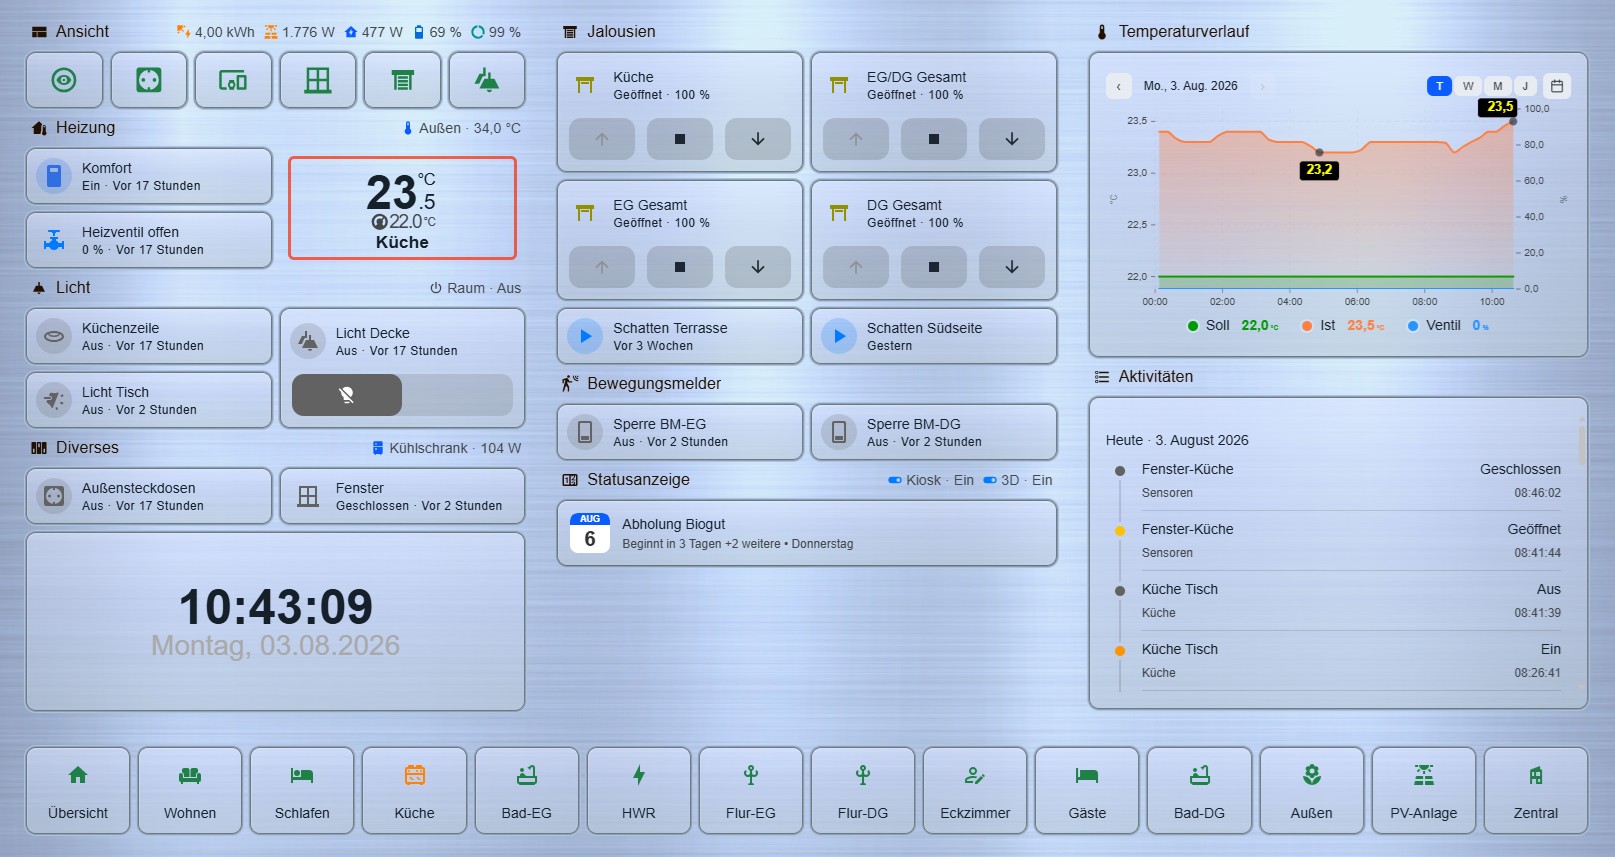Go to Wohnen room tab
The width and height of the screenshot is (1615, 857).
coord(190,790)
